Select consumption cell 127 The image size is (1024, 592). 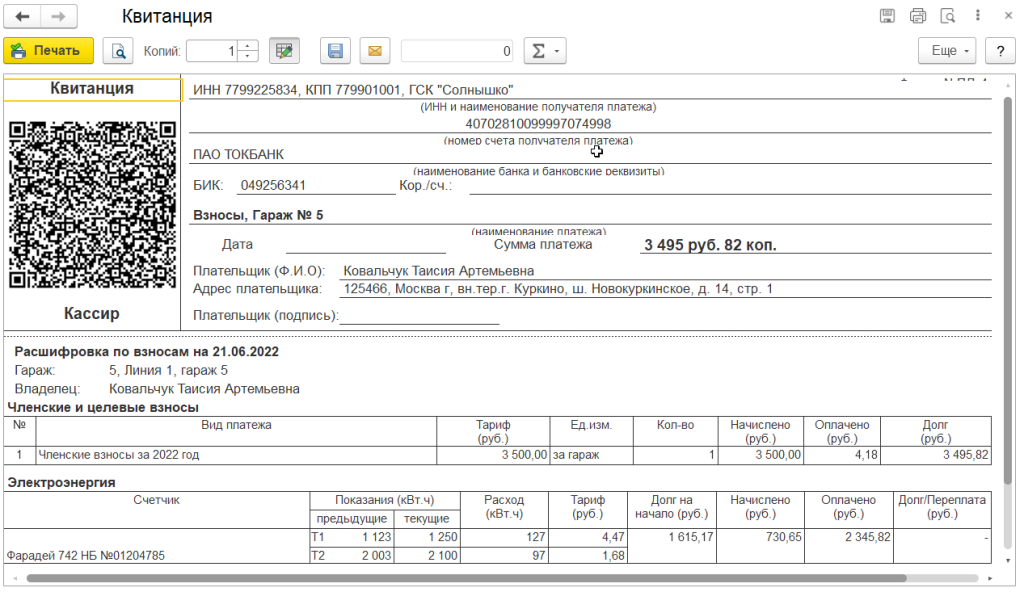[x=504, y=537]
